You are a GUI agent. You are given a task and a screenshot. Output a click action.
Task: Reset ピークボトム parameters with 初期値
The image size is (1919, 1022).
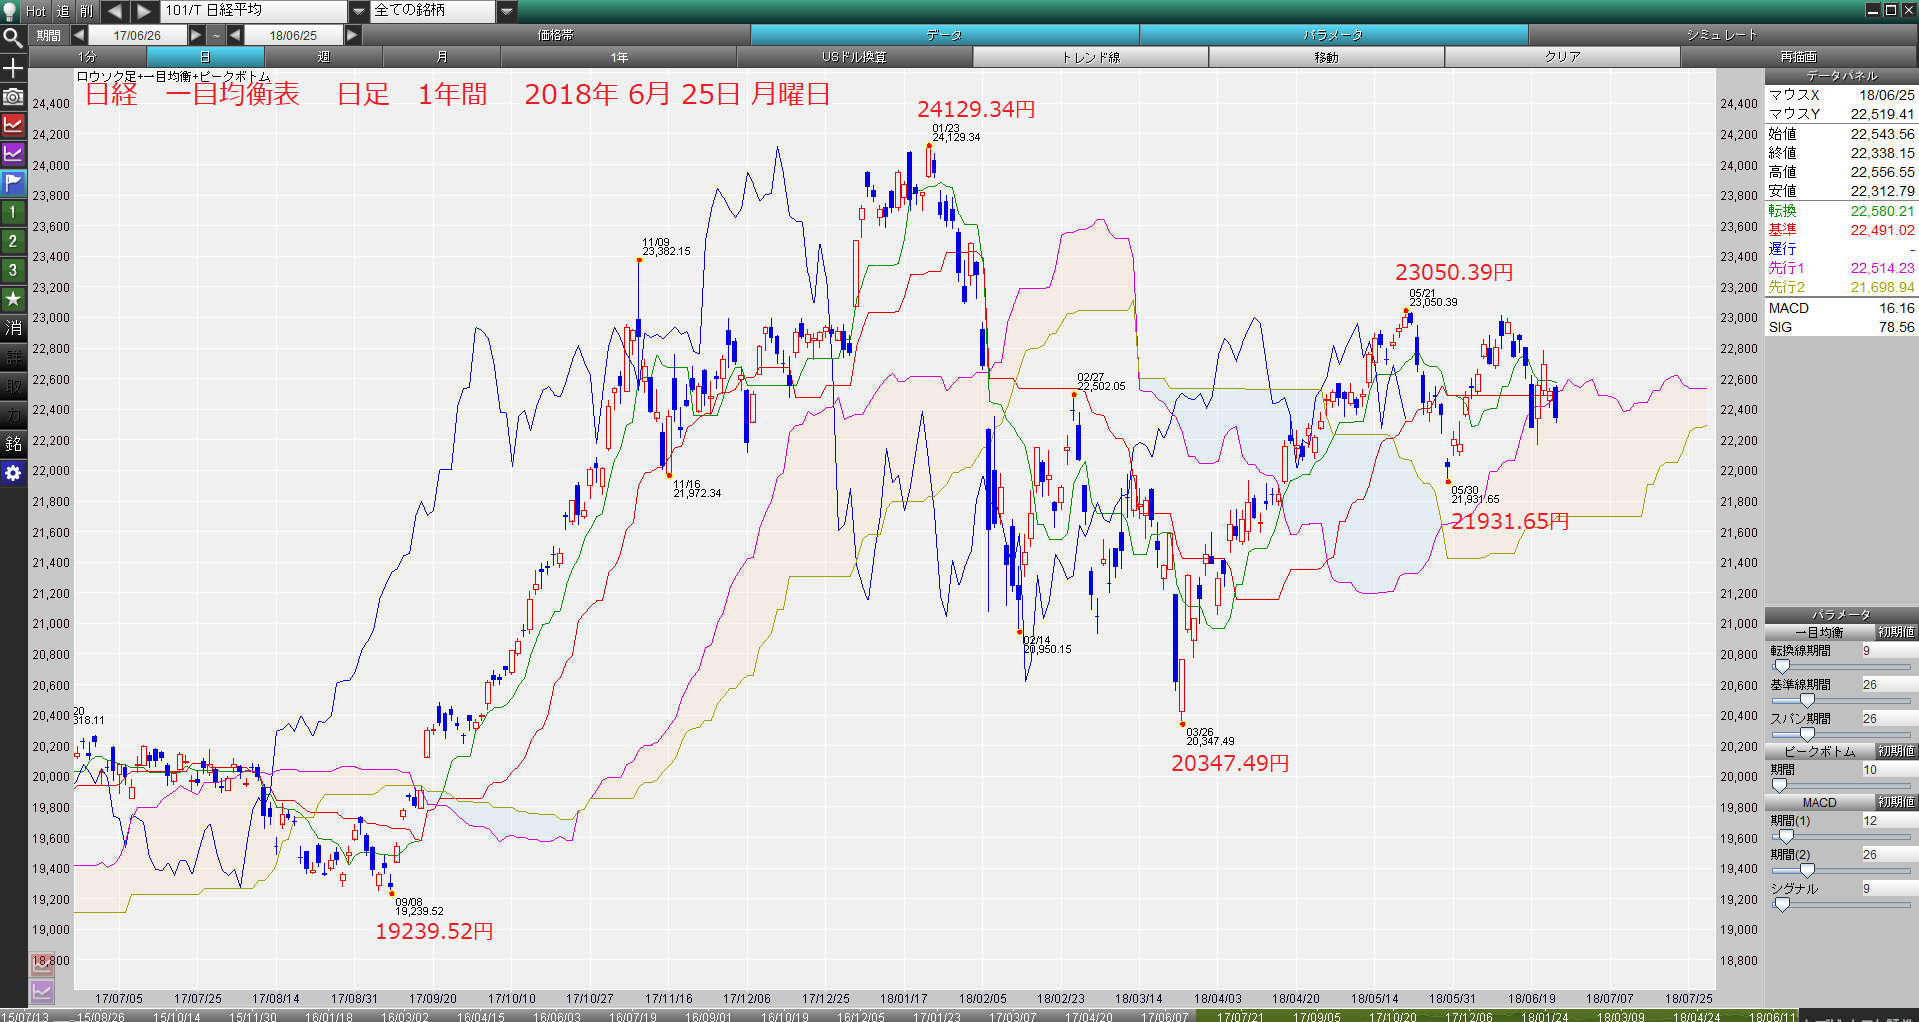1895,751
